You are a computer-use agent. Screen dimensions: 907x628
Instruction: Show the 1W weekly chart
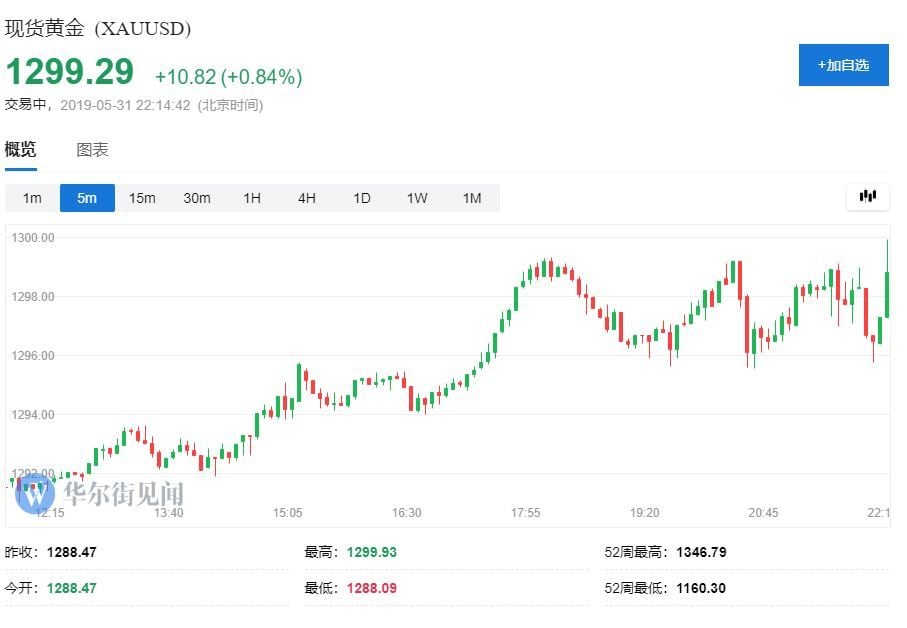(x=417, y=198)
